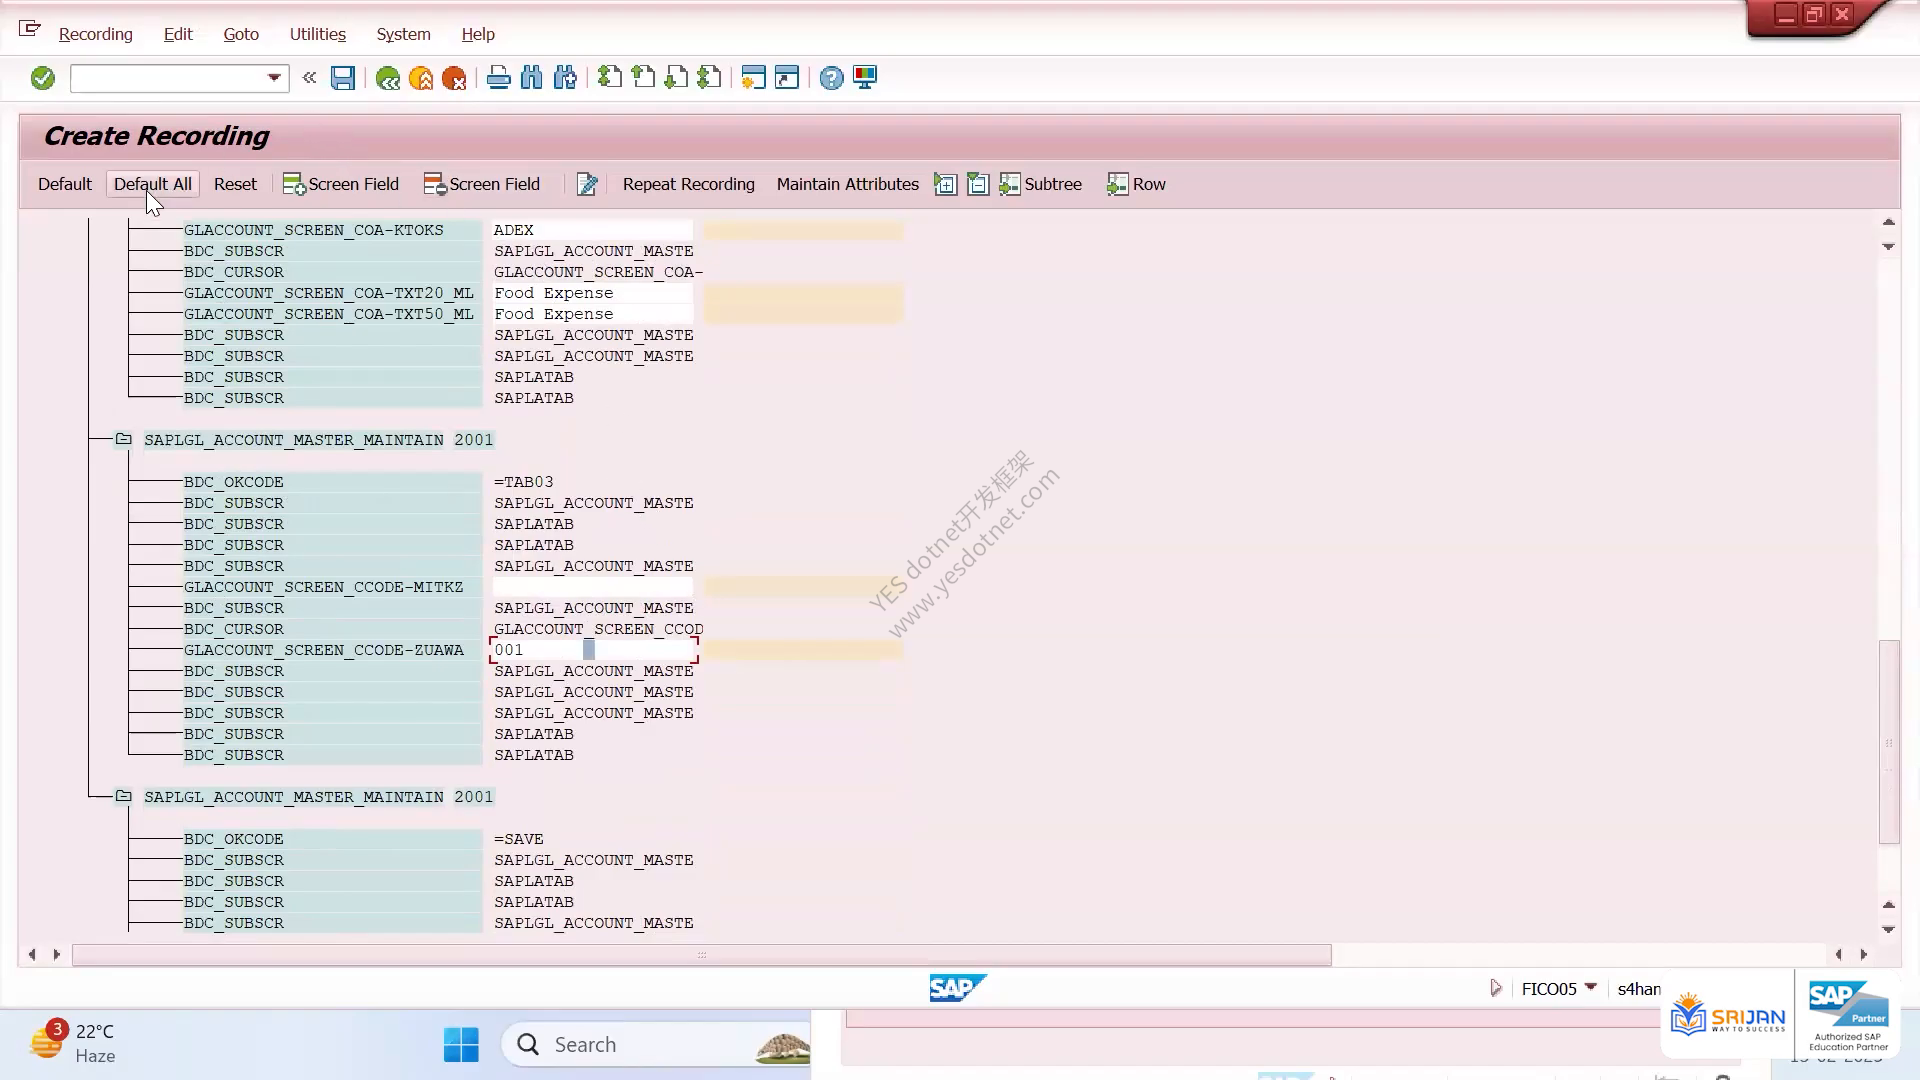Collapse the first SAPLGL_ACCOUNT_MASTER_MAINTAIN 2001 folder
Viewport: 1920px width, 1080px height.
click(x=123, y=439)
